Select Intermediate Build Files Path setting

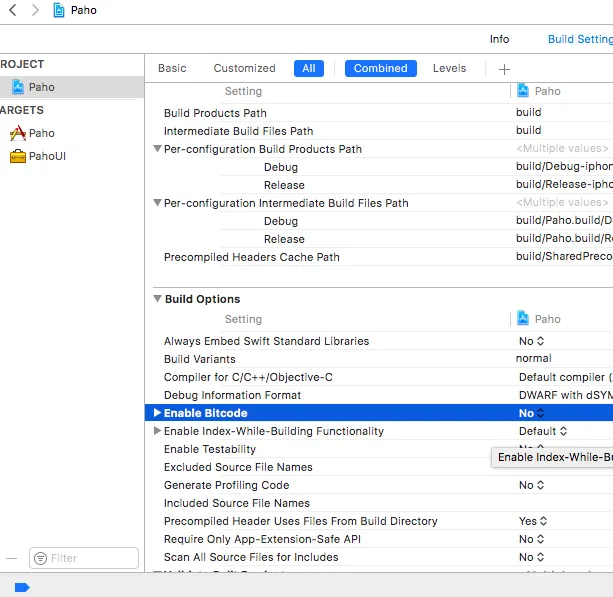(x=238, y=131)
